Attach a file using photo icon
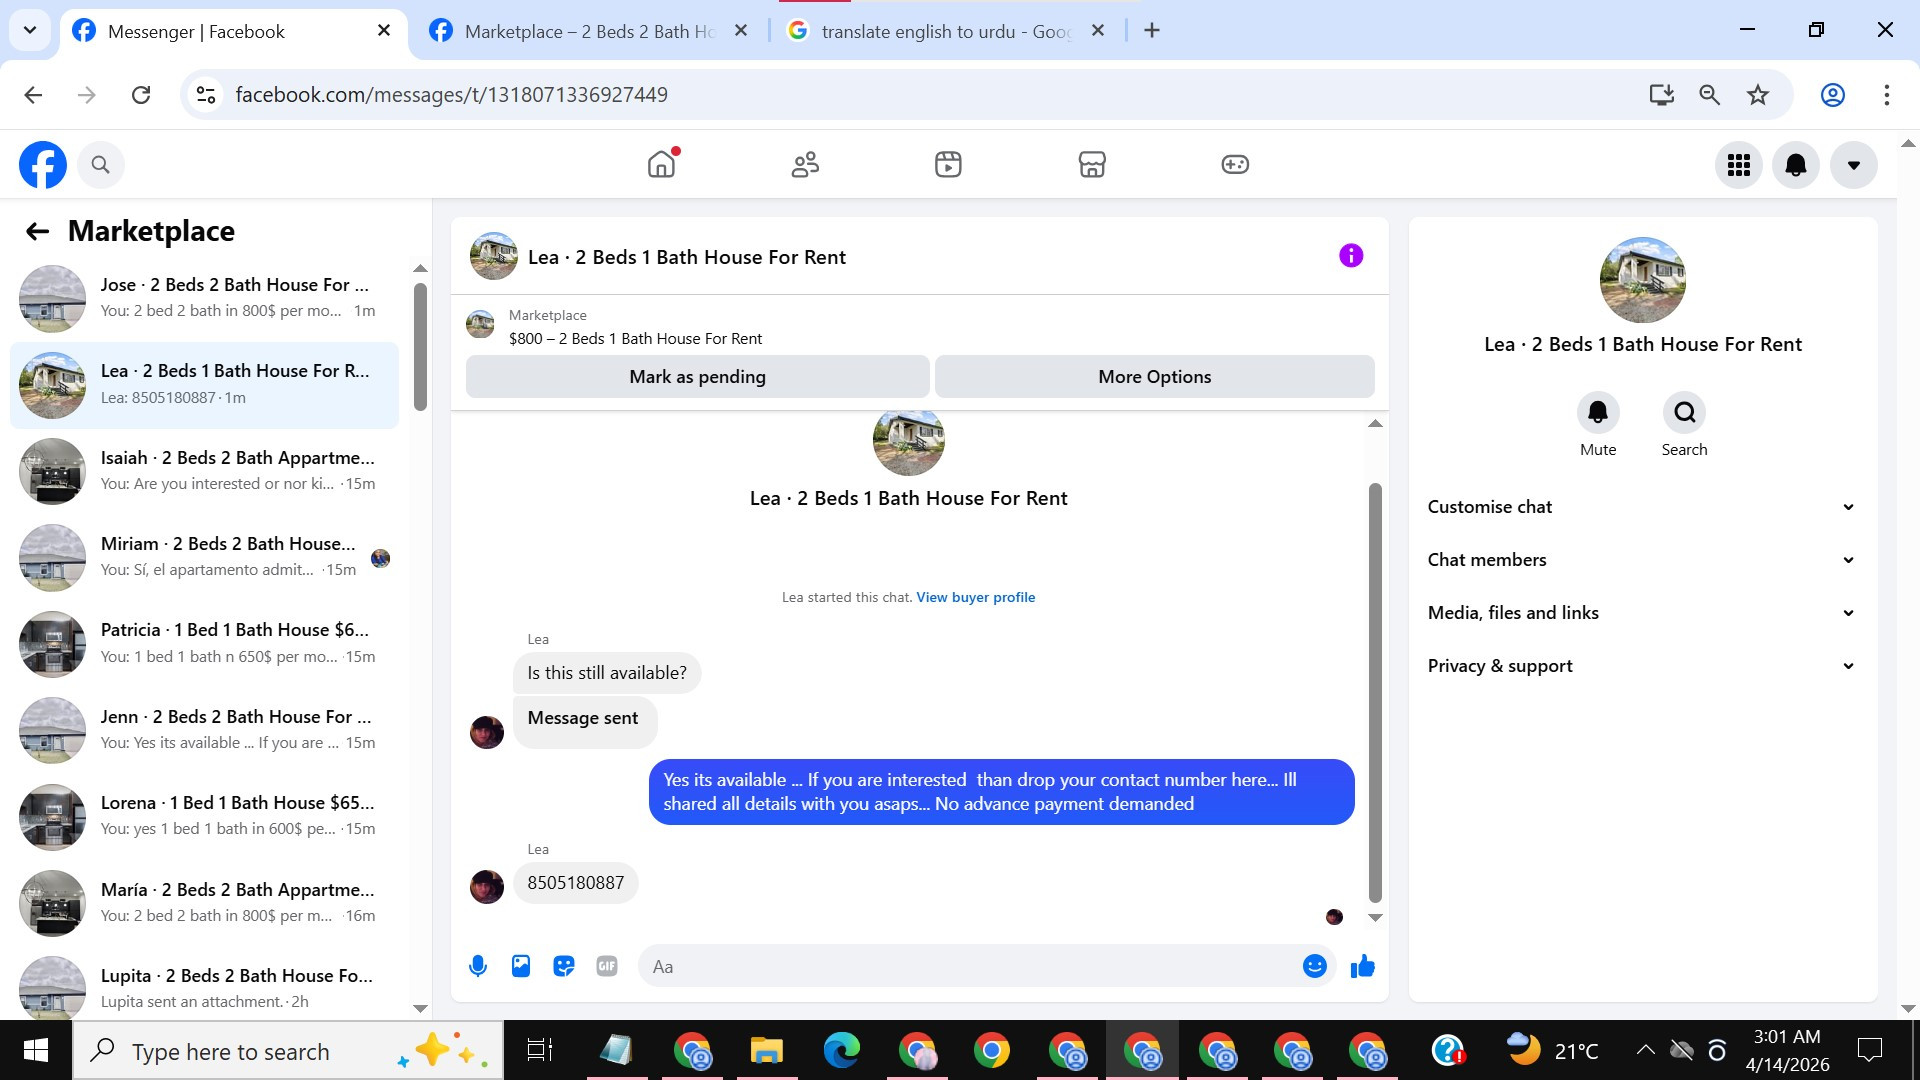Viewport: 1920px width, 1080px height. tap(521, 966)
